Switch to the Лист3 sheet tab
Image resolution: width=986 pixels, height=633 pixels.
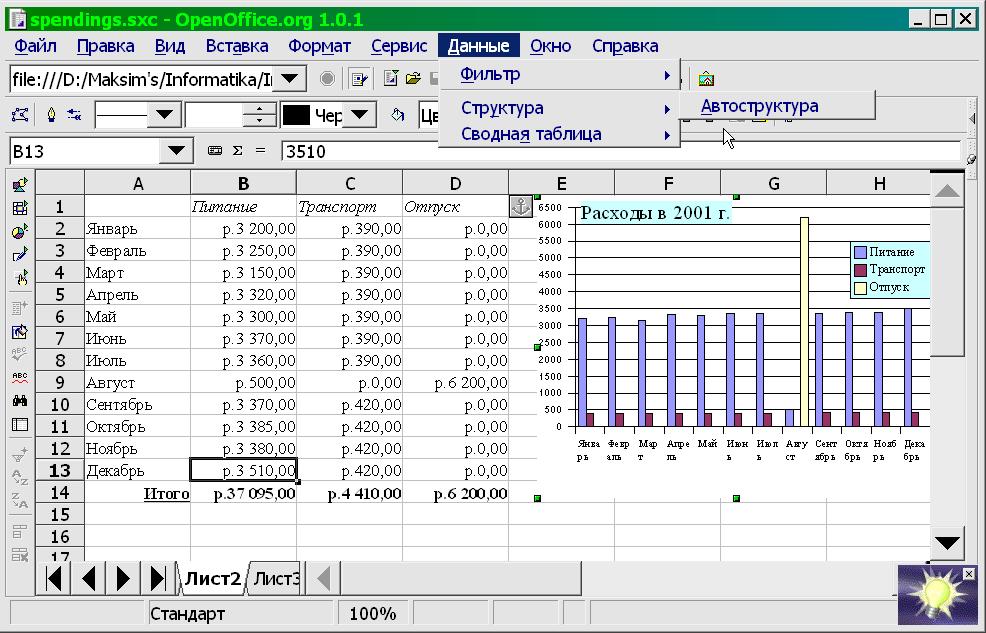click(275, 578)
